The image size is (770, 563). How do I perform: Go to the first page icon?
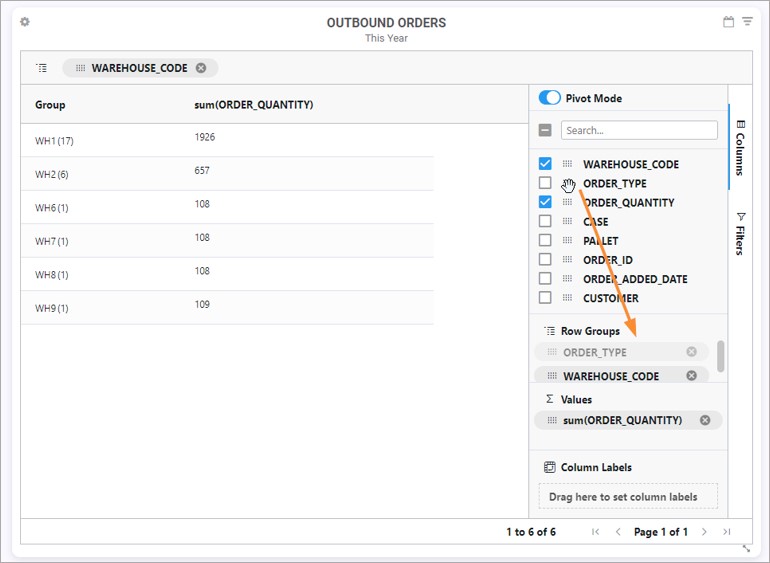(x=596, y=532)
